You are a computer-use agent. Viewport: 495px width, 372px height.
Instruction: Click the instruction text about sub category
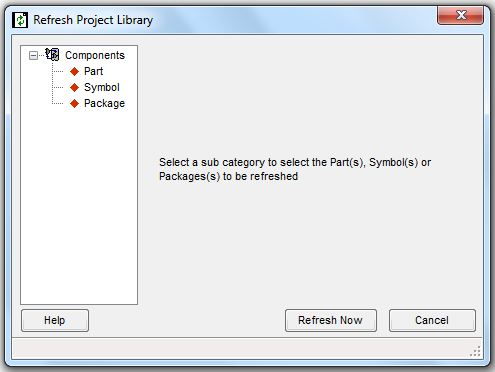click(295, 169)
